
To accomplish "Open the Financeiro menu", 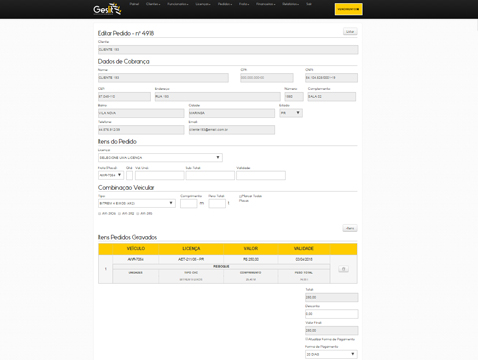I will (266, 4).
